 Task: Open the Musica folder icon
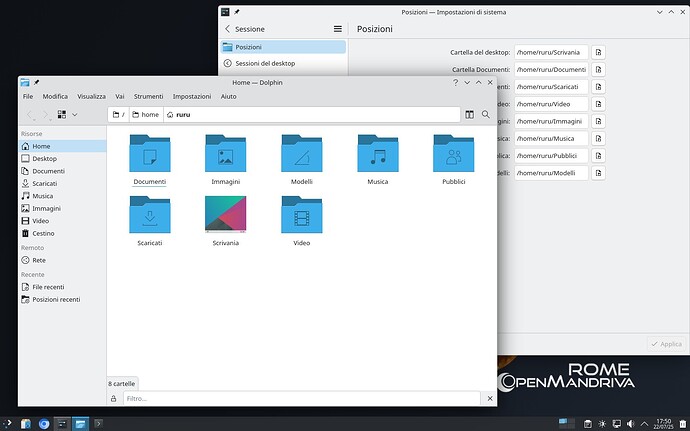click(x=377, y=155)
